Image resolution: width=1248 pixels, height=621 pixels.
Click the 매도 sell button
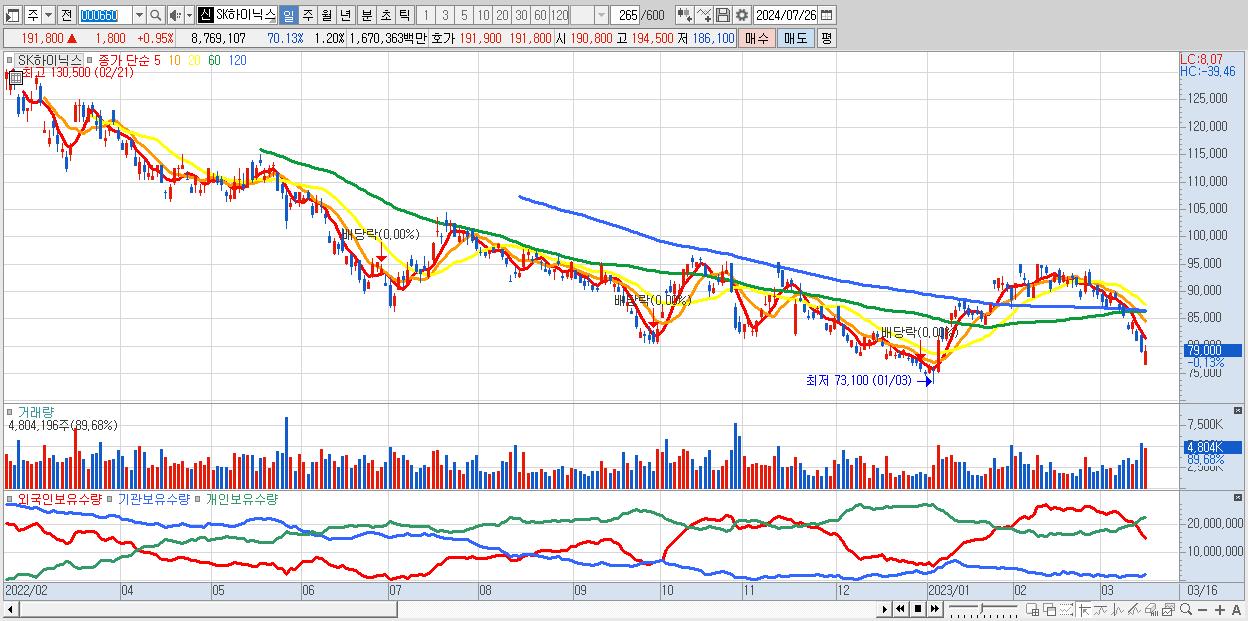pos(795,38)
